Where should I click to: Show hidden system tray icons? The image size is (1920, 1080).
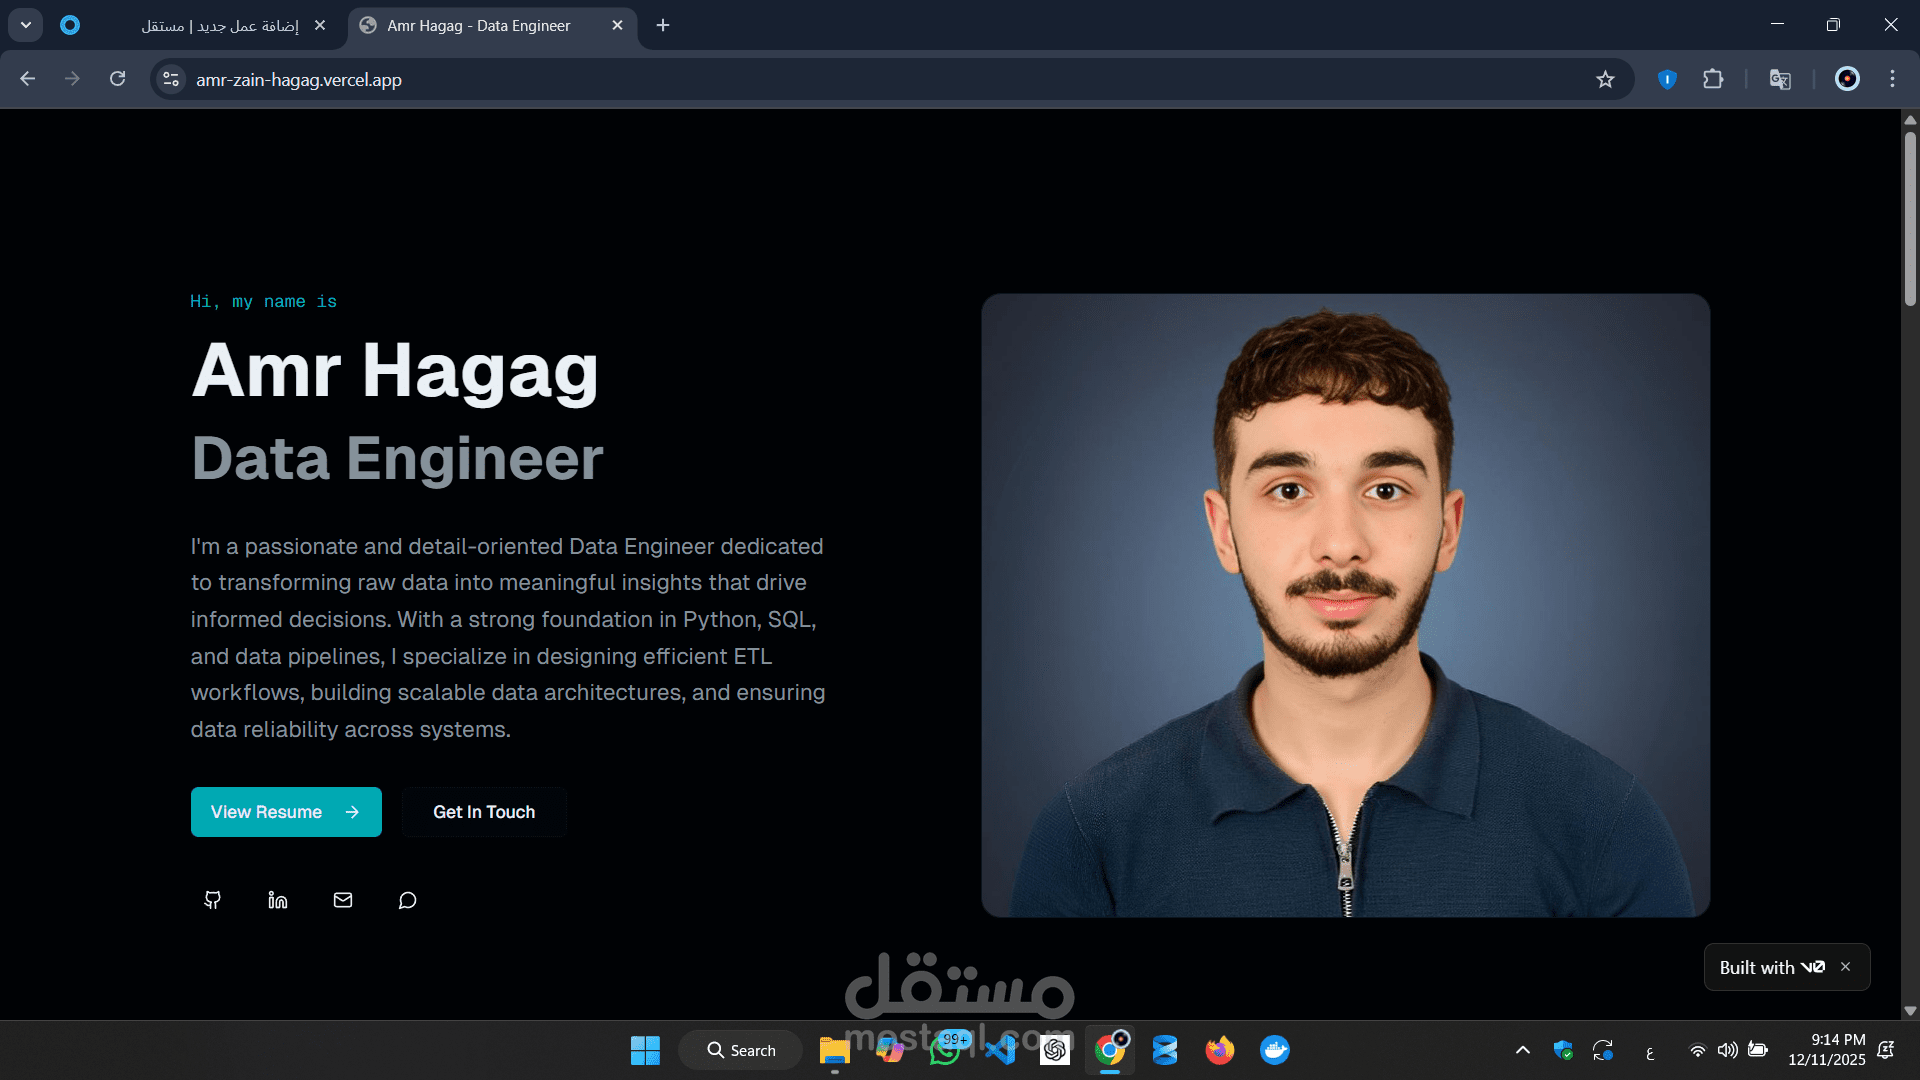coord(1523,1050)
